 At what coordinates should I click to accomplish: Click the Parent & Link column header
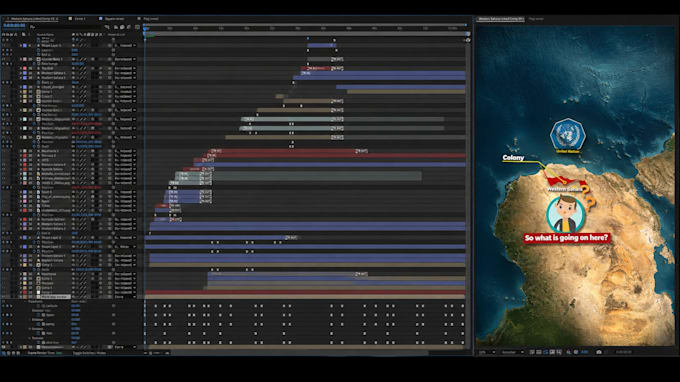[116, 34]
